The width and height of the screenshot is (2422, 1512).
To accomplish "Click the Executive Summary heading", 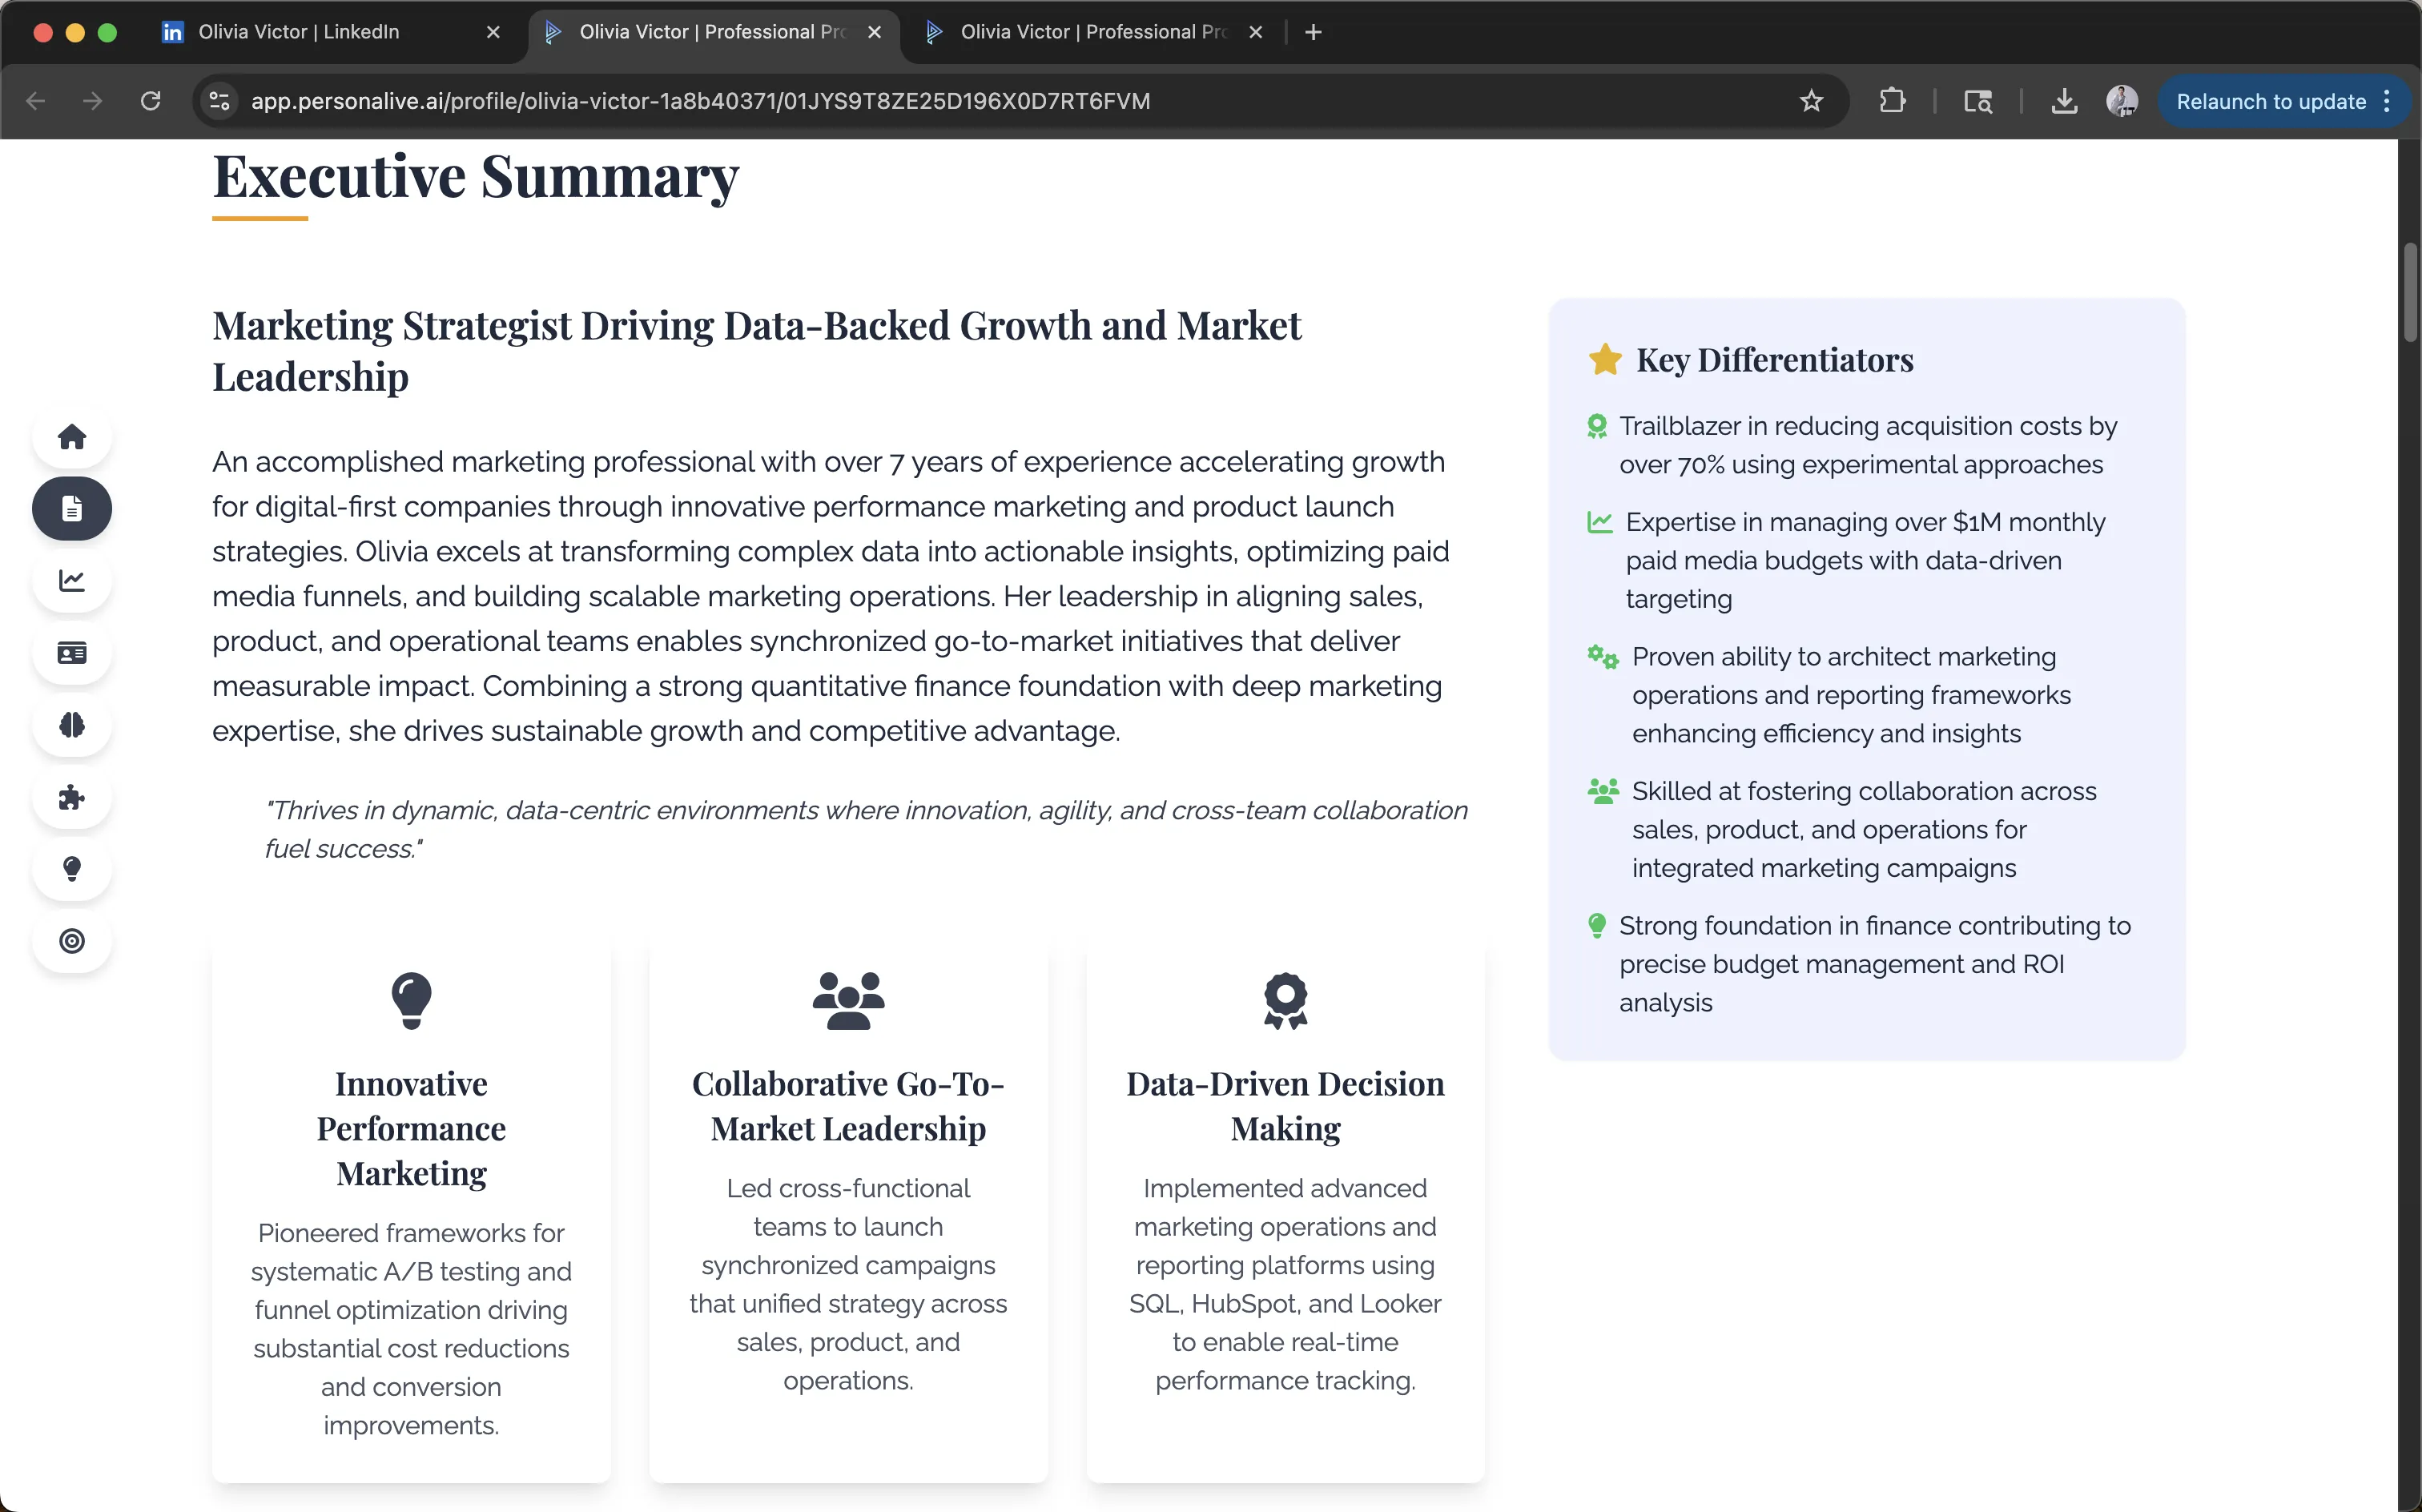I will pyautogui.click(x=476, y=178).
